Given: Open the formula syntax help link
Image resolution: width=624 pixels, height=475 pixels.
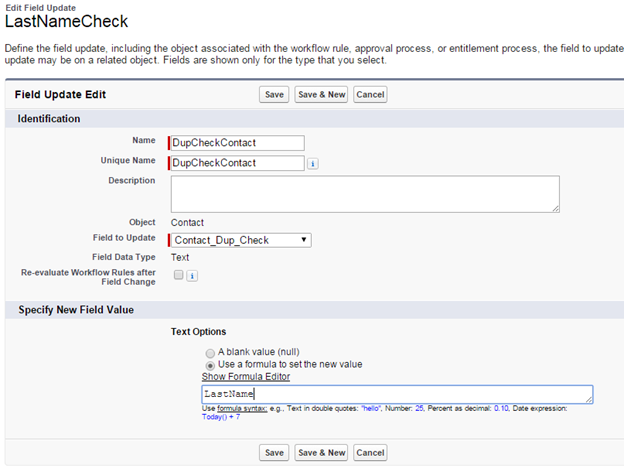Looking at the screenshot, I should pyautogui.click(x=242, y=409).
